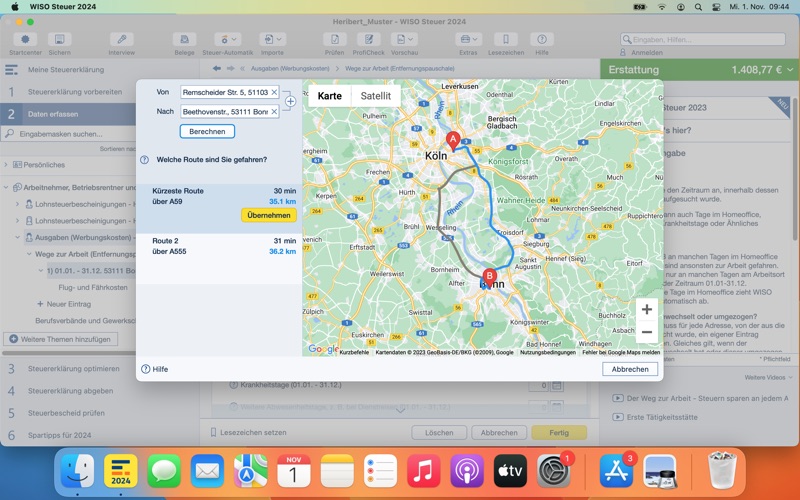Open the Steuer-Automatik toolbar dropdown
Image resolution: width=800 pixels, height=500 pixels.
(228, 39)
